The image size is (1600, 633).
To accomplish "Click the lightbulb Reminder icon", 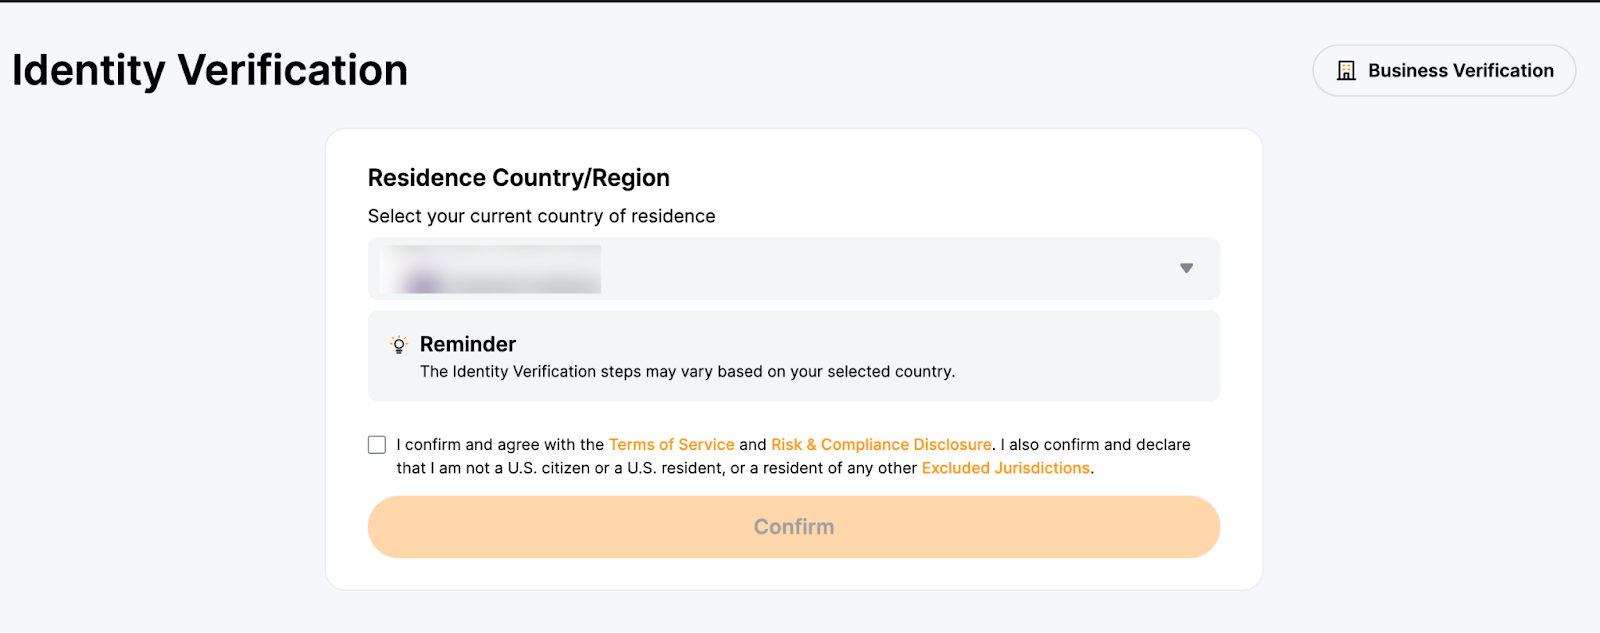I will pyautogui.click(x=398, y=345).
